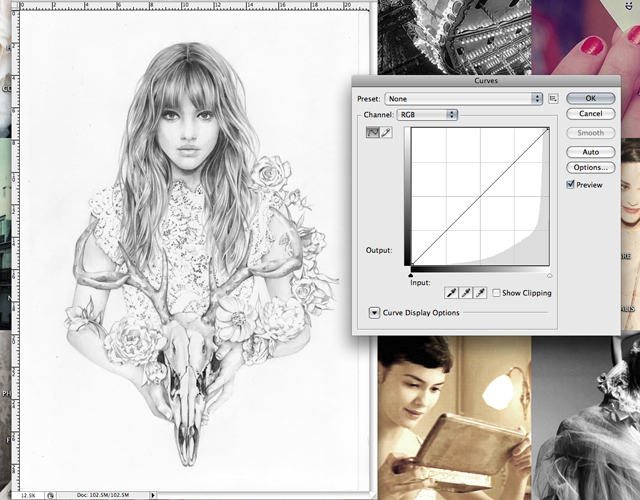Open the preset options menu icon
This screenshot has height=500, width=640.
pos(552,99)
